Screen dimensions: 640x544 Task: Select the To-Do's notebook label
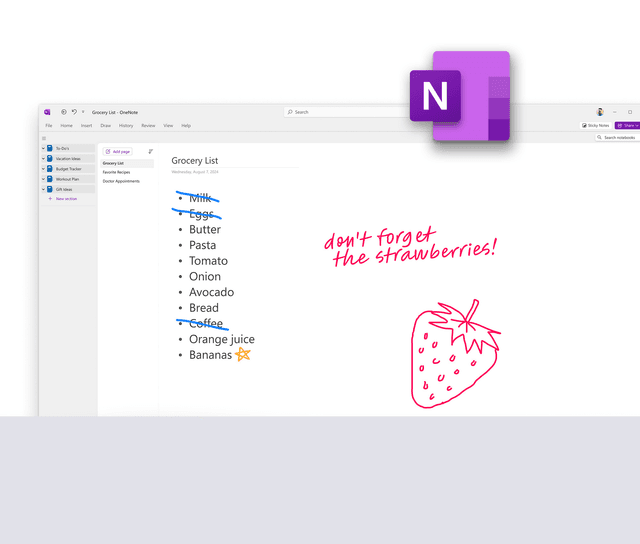(x=62, y=149)
